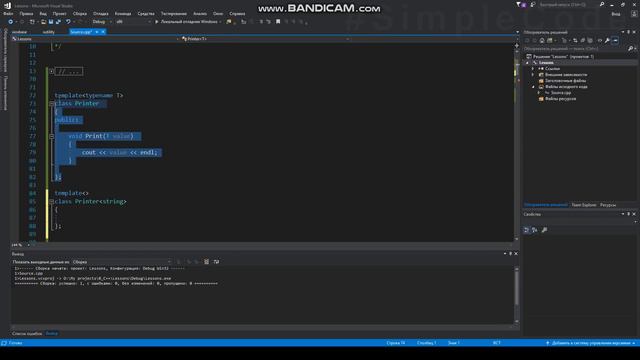Switch to the Вывод bottom tab

pos(52,334)
